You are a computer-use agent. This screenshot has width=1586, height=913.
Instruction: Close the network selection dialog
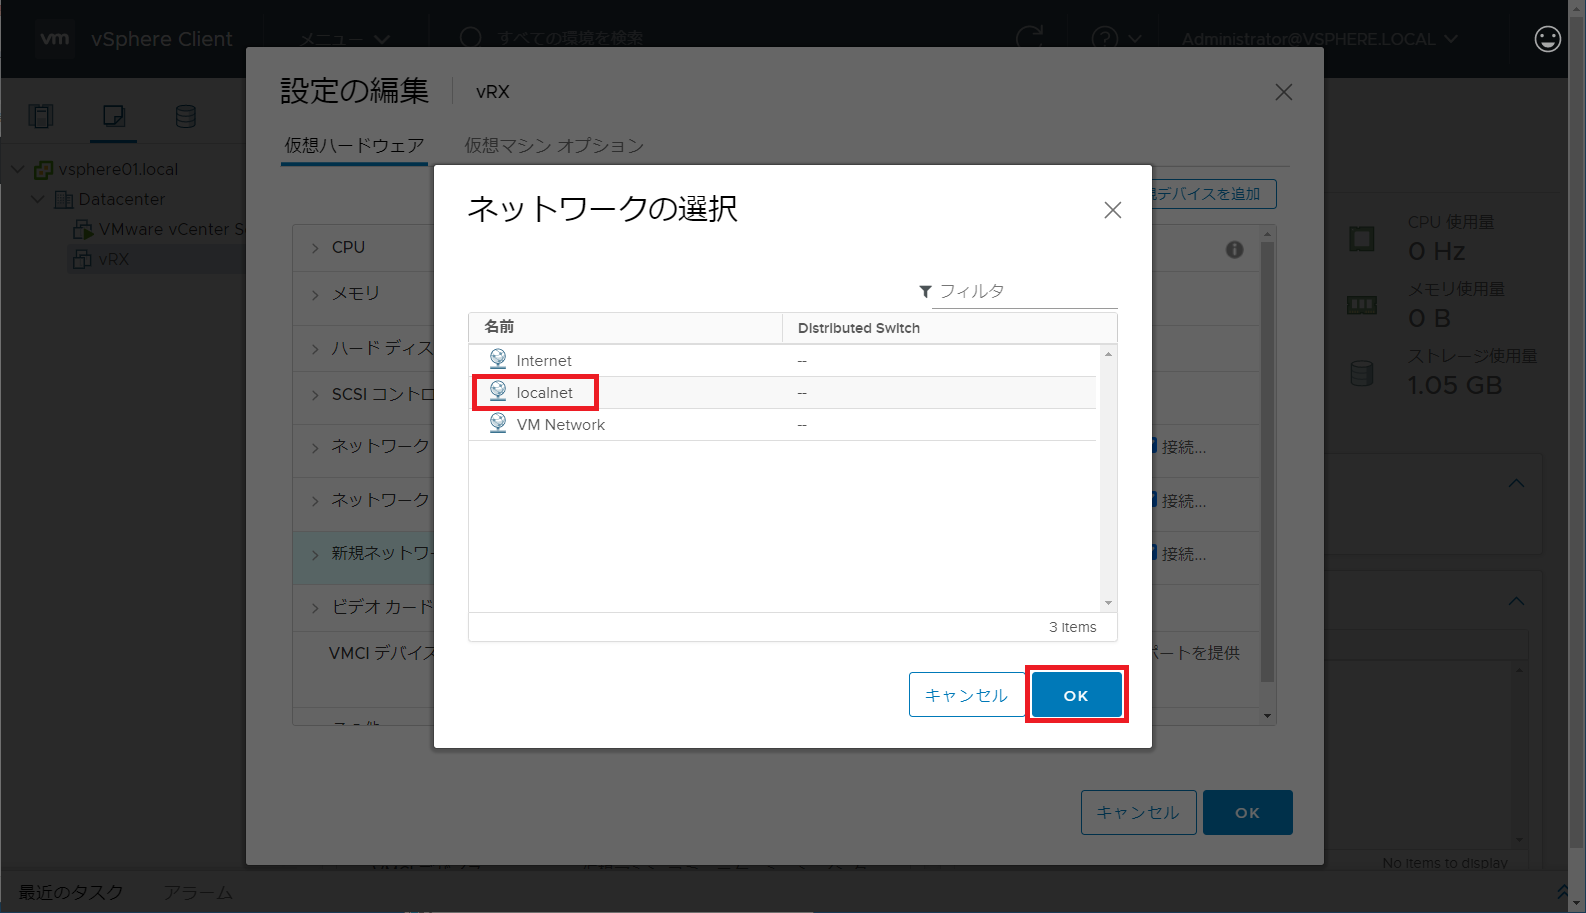[1112, 210]
